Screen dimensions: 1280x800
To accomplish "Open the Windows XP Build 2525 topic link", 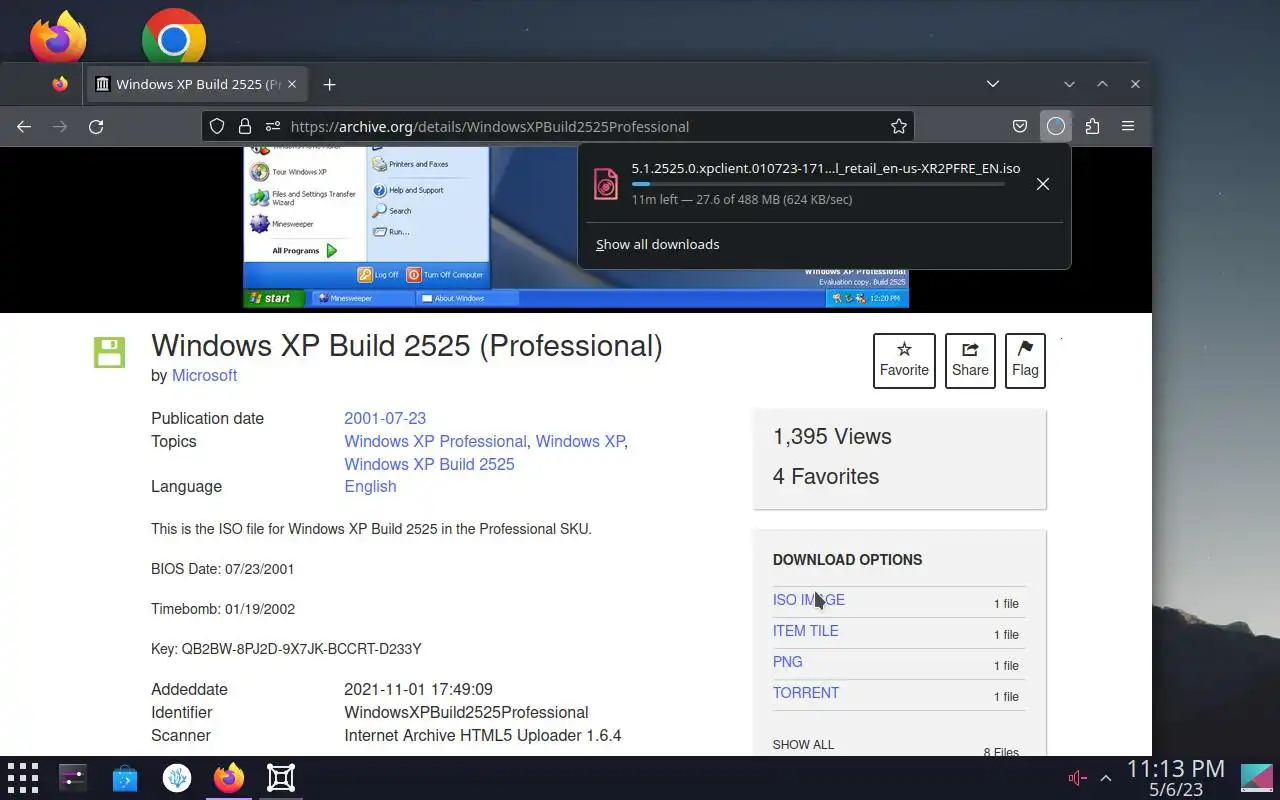I will tap(429, 464).
